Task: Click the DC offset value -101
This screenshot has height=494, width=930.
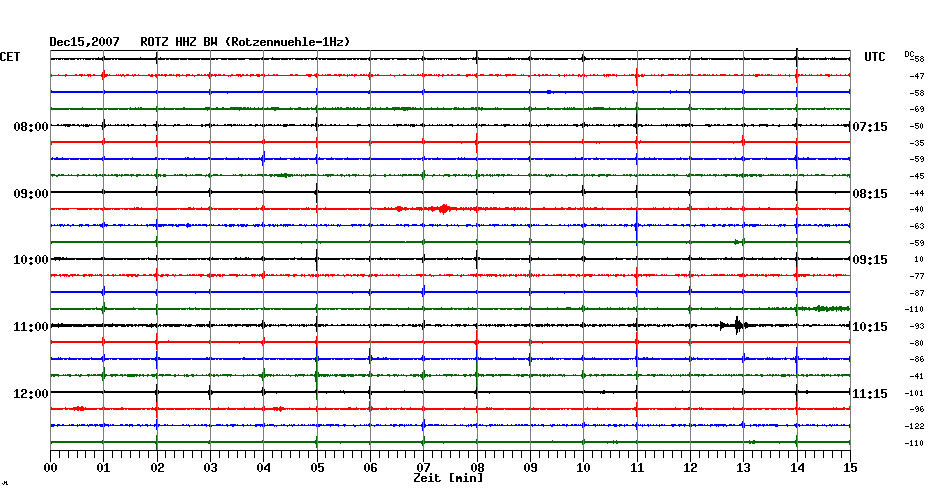Action: pos(915,393)
